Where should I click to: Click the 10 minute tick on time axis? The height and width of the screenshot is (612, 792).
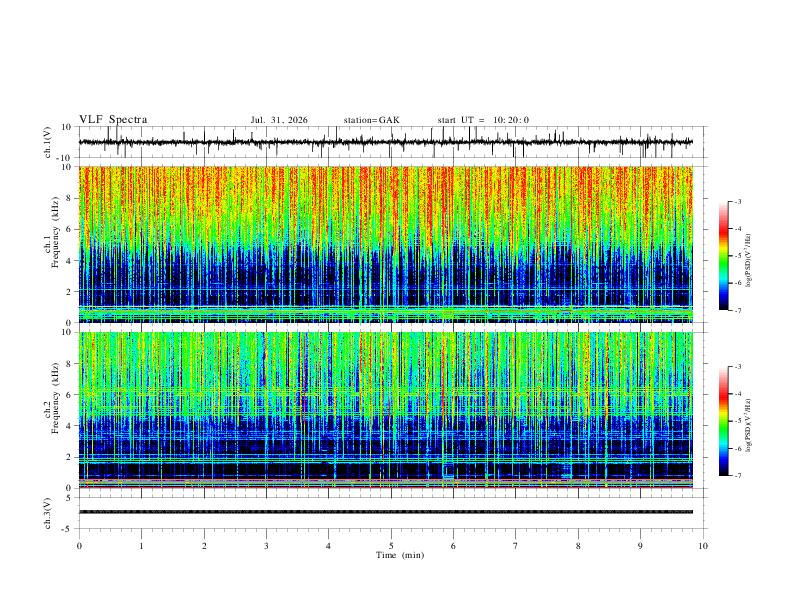pyautogui.click(x=703, y=546)
